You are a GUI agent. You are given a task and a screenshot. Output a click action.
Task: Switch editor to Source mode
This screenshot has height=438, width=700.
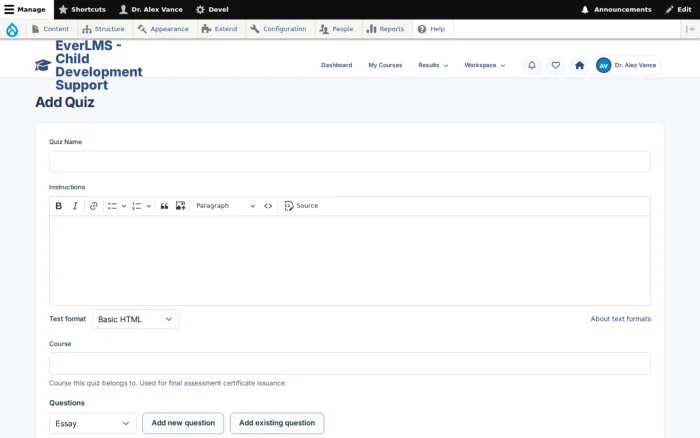pos(301,206)
